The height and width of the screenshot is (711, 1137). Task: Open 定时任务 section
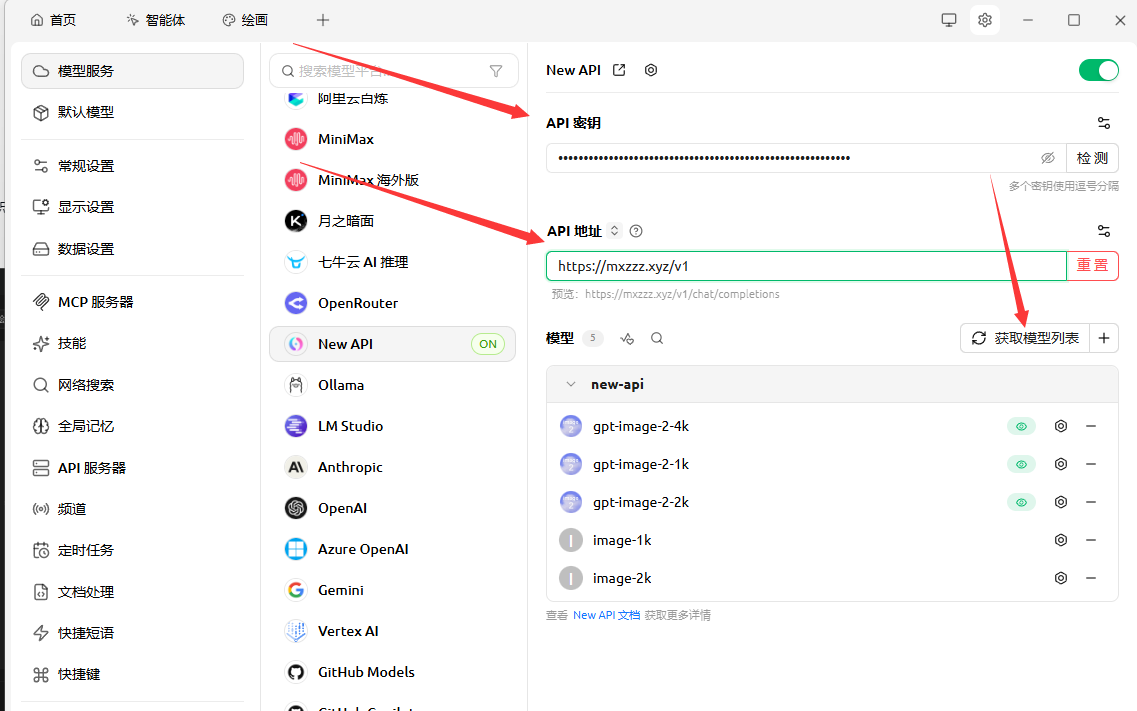click(133, 551)
